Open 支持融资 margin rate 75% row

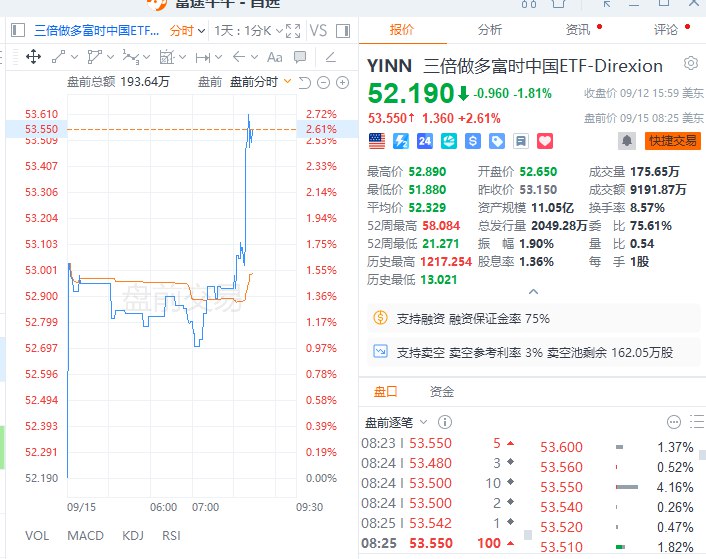coord(534,319)
